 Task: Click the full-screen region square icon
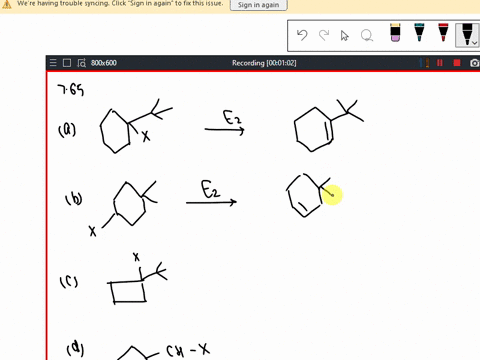[x=67, y=63]
